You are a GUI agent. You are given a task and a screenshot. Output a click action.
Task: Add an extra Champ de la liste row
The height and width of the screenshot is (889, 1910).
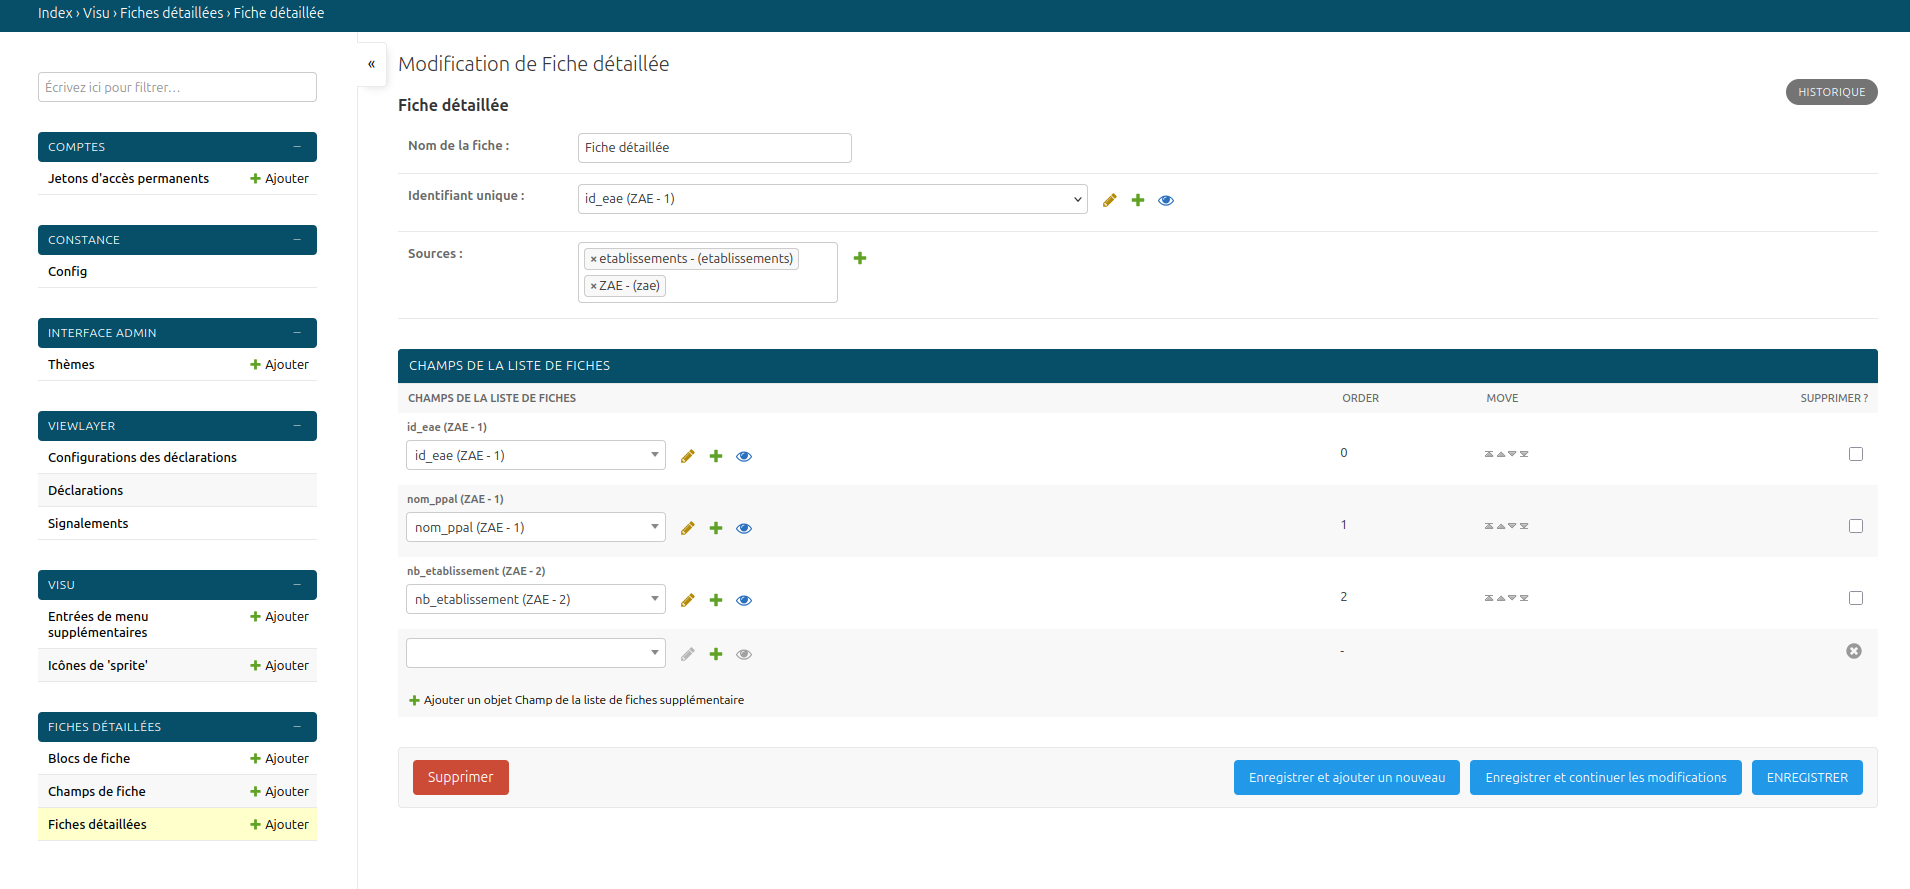(577, 700)
